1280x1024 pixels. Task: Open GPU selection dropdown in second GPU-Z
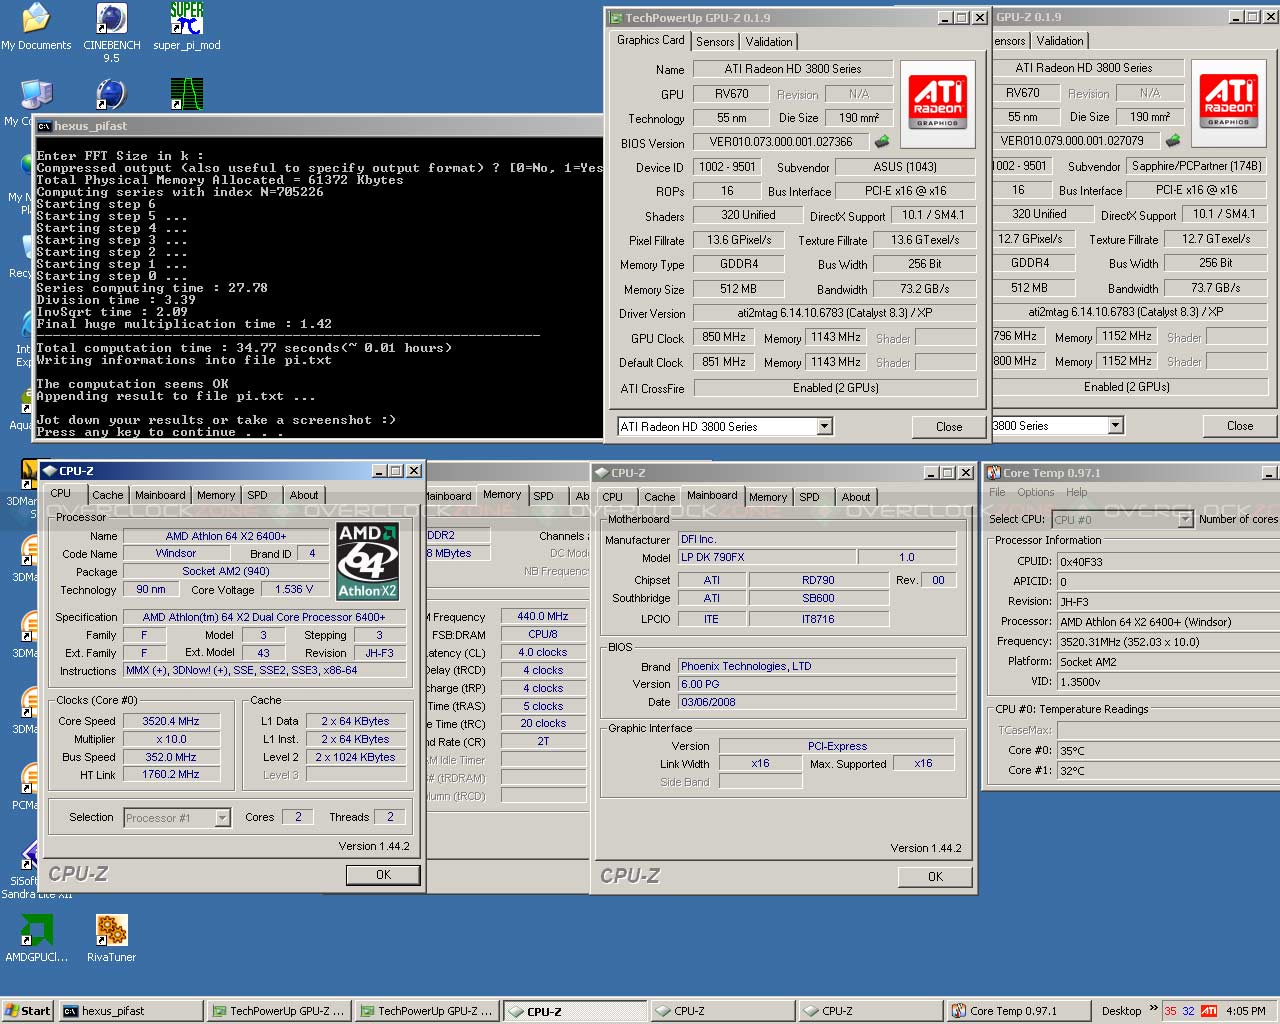(1115, 426)
